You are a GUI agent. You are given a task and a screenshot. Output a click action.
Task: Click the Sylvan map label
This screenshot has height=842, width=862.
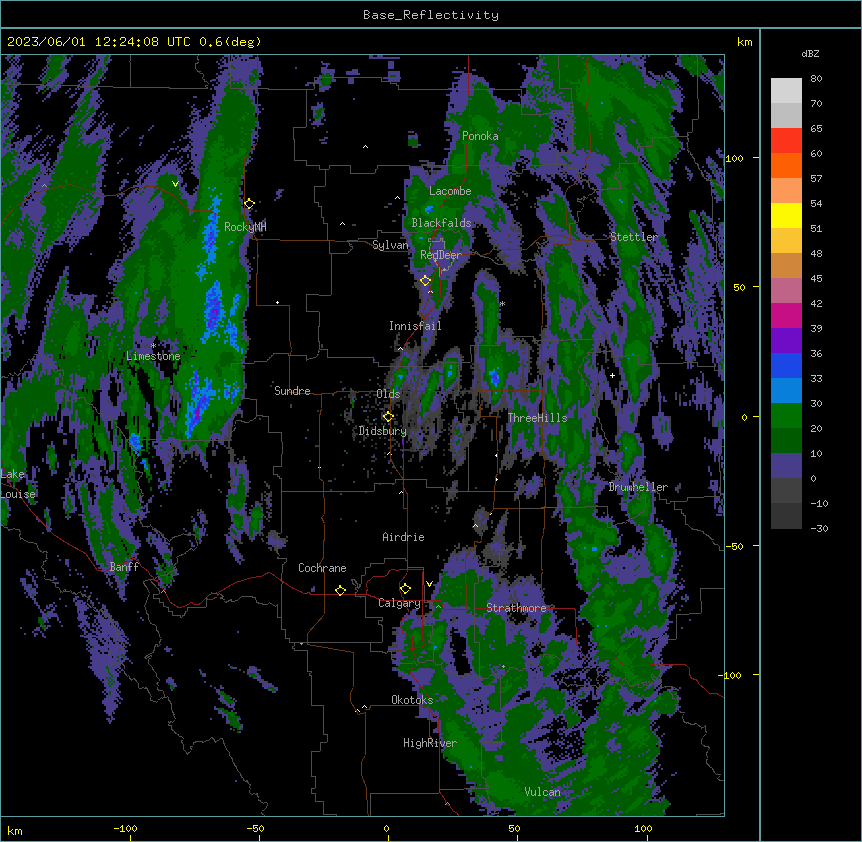(x=390, y=245)
